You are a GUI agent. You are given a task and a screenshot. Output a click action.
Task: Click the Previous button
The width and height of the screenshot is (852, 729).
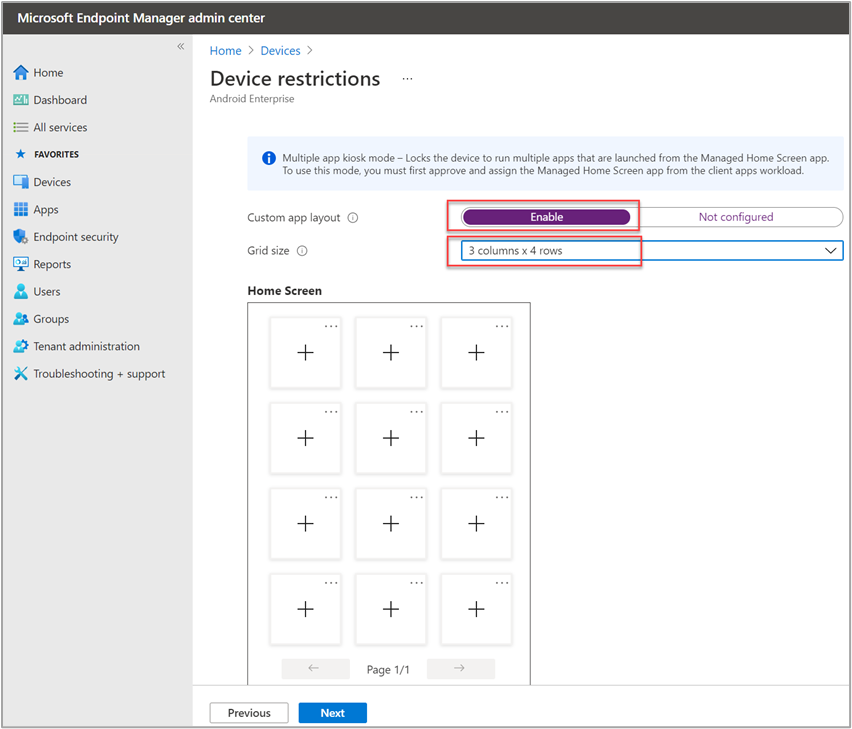[249, 713]
